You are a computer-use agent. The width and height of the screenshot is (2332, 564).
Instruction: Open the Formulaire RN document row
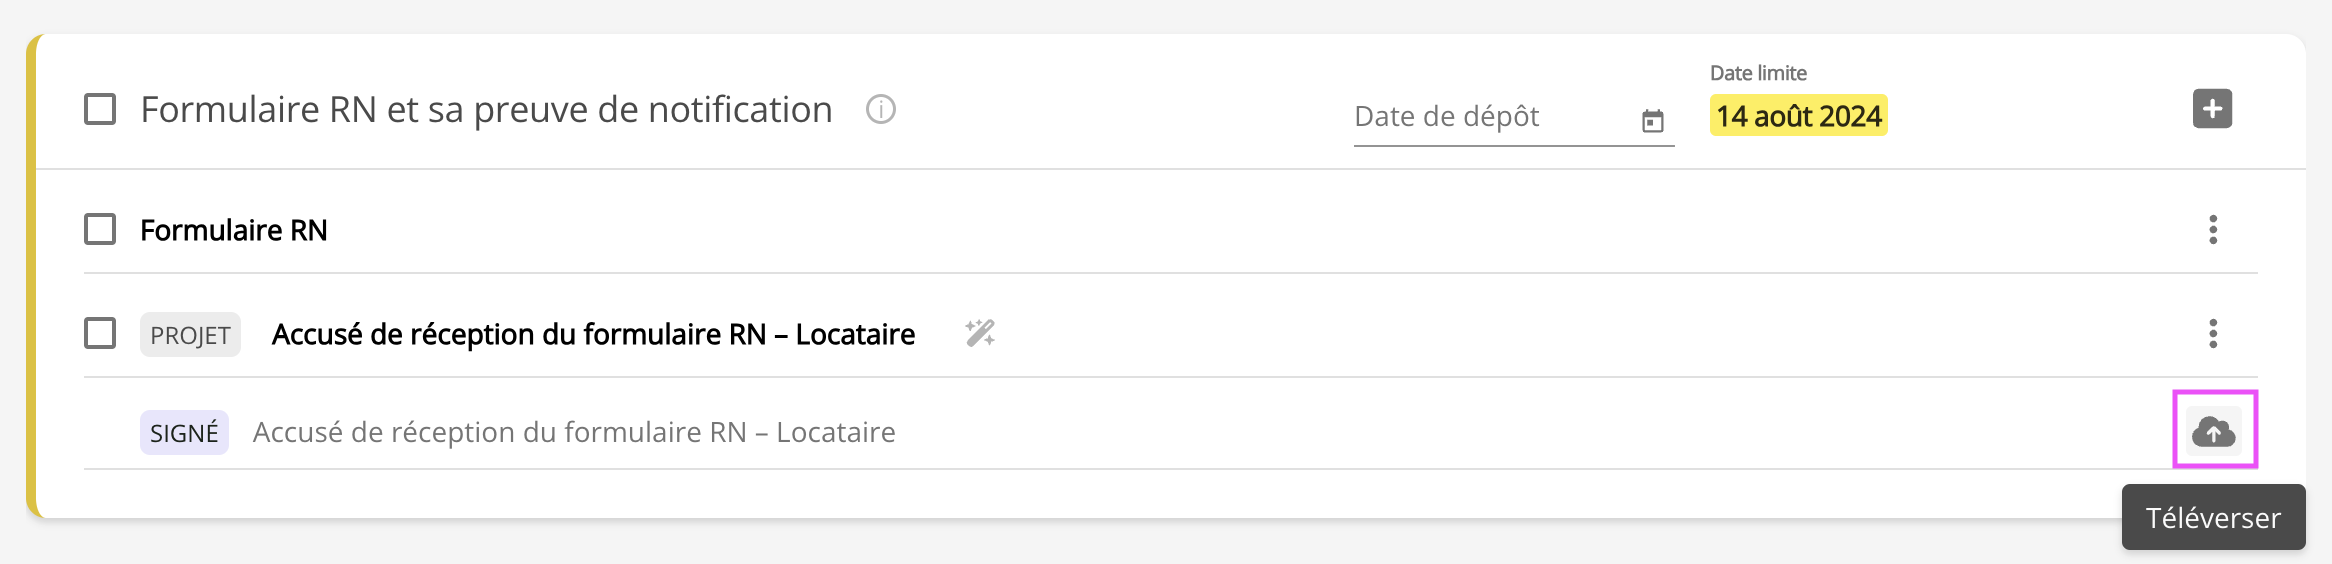234,231
